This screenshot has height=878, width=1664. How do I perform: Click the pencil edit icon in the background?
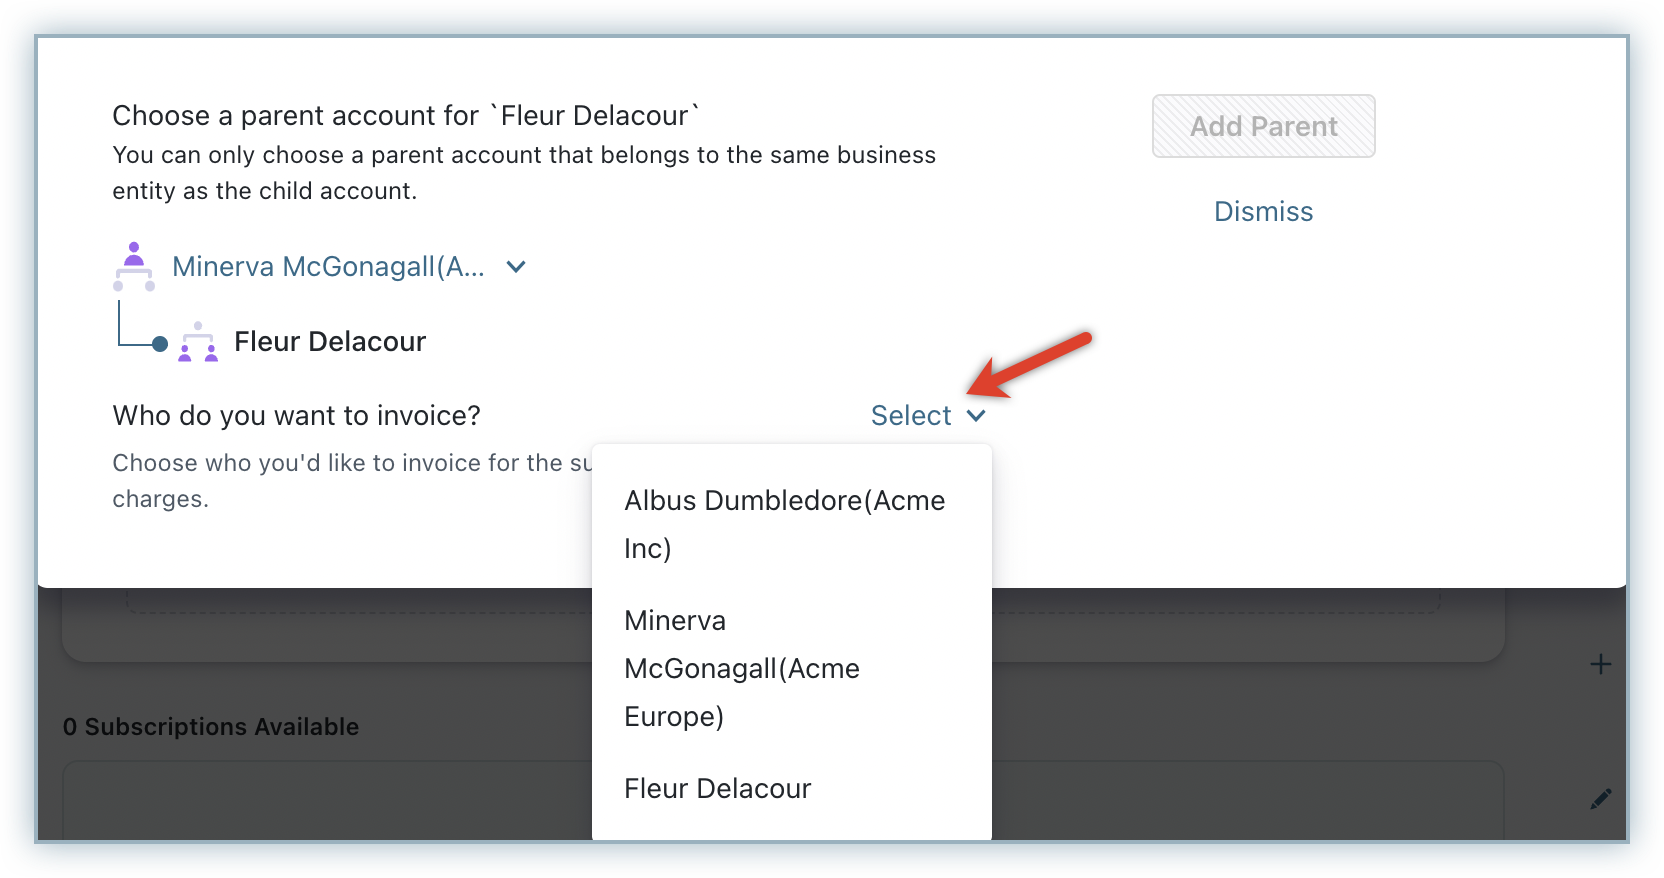(x=1600, y=798)
